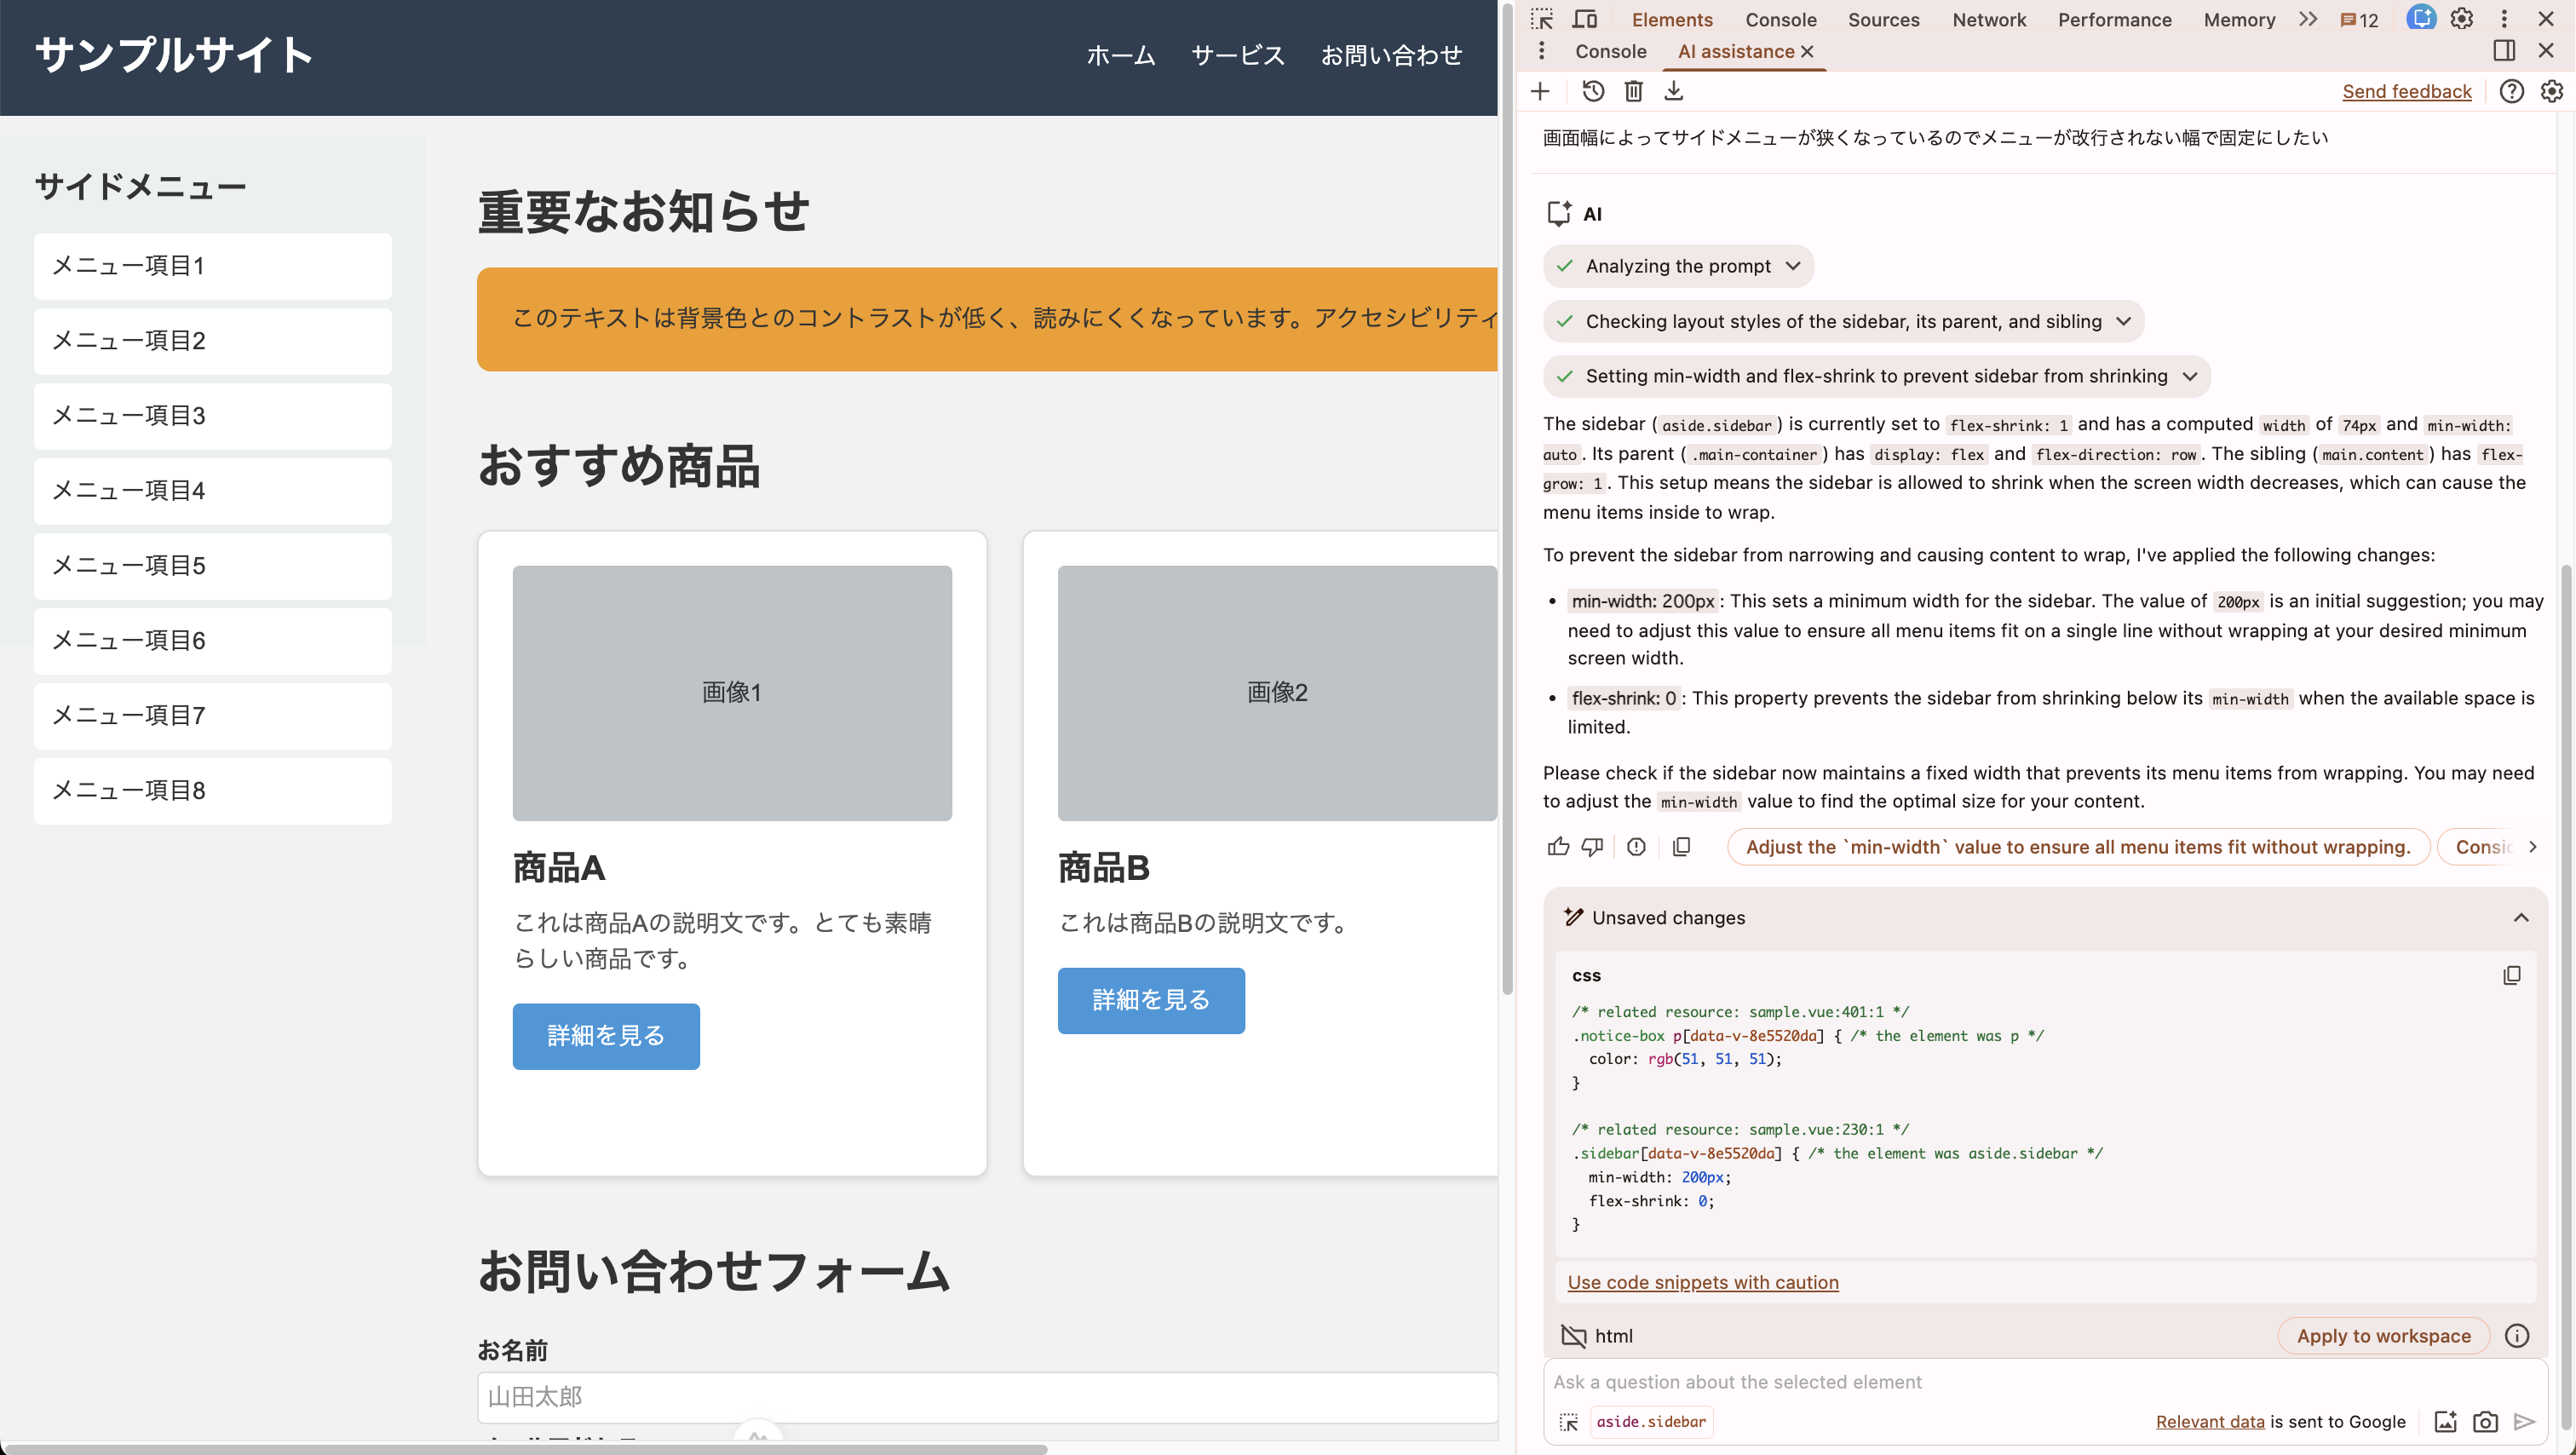The width and height of the screenshot is (2576, 1455).
Task: Click the thumbs down feedback icon
Action: 1592,847
